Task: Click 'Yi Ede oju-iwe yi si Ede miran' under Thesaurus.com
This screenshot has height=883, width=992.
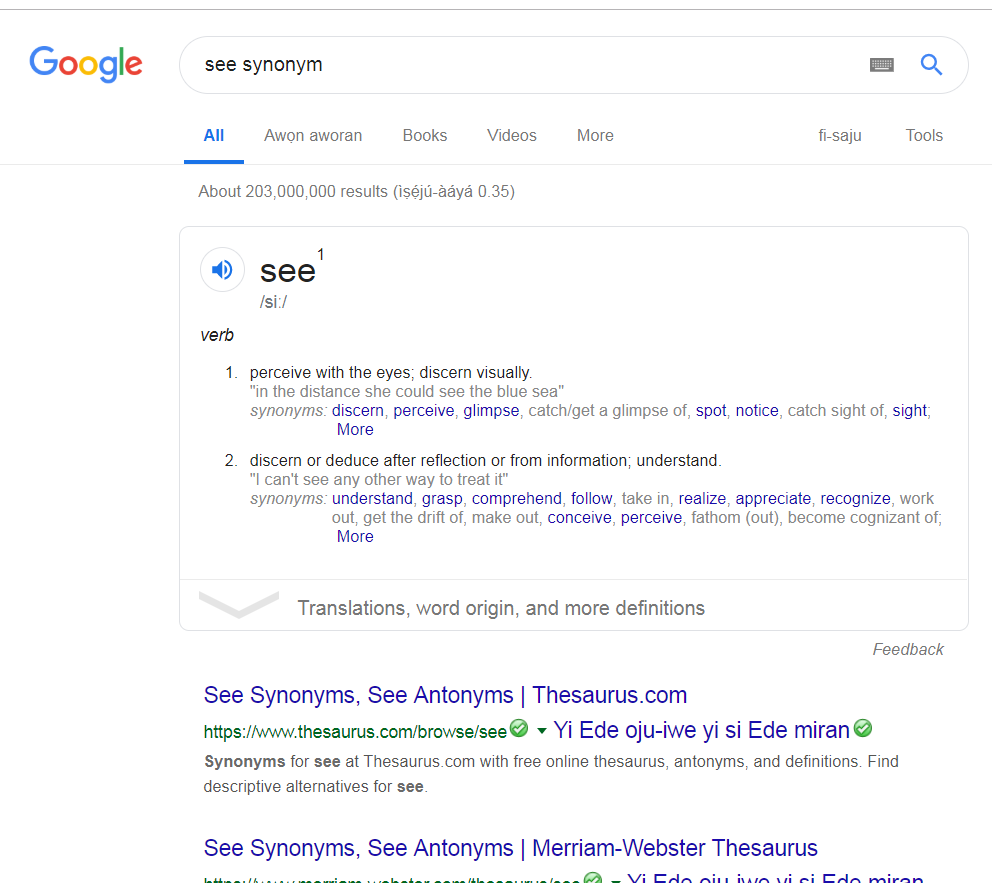Action: click(701, 730)
